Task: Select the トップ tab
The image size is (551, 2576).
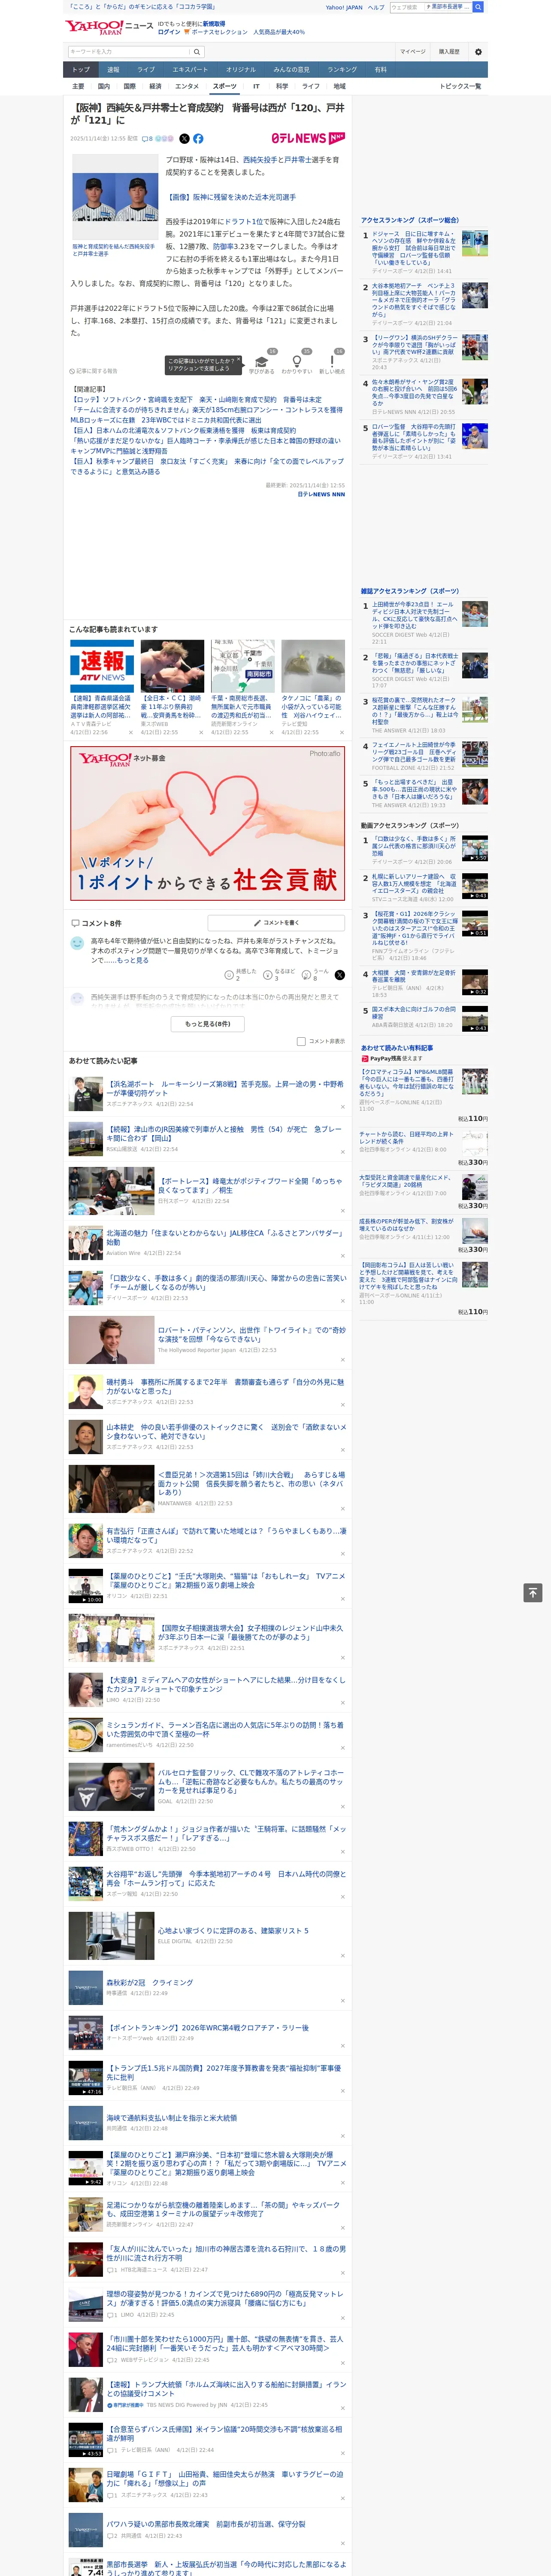Action: (x=81, y=70)
